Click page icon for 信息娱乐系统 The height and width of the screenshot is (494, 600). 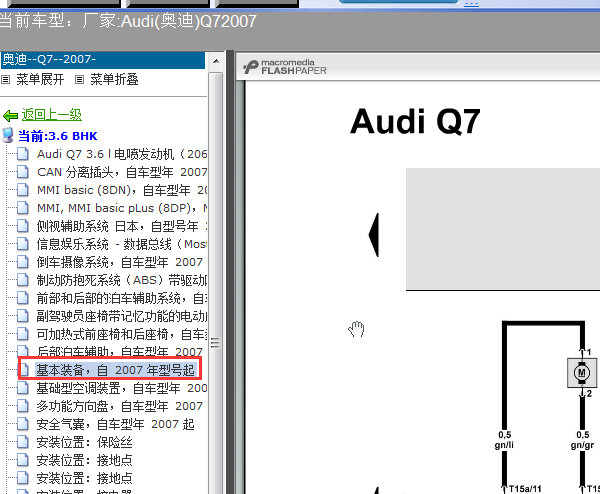[23, 244]
